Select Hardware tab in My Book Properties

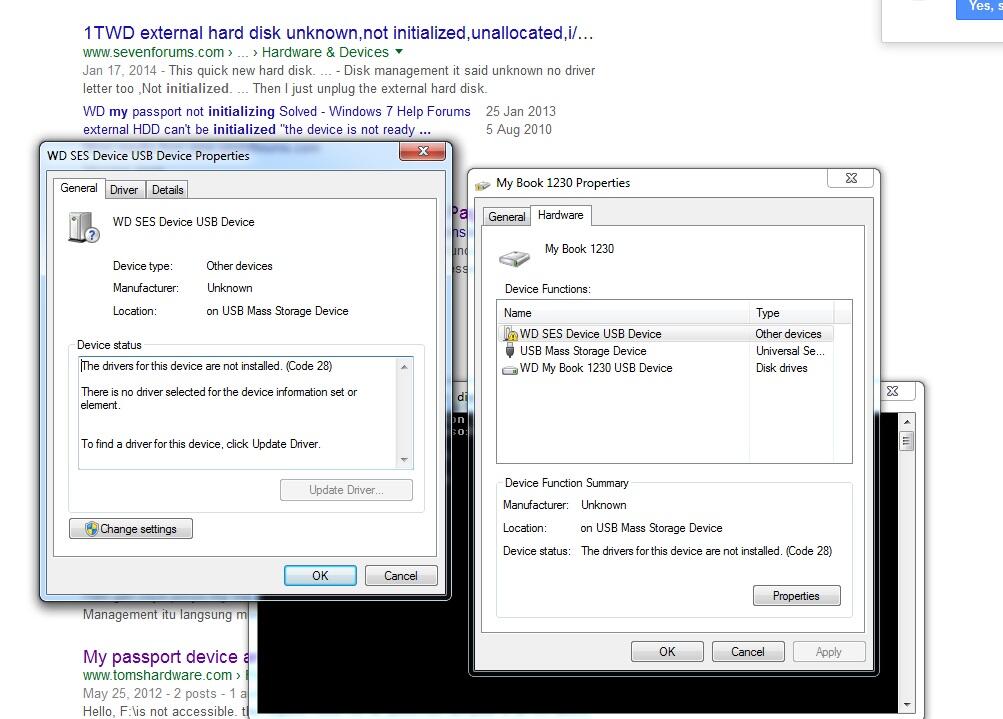[560, 215]
